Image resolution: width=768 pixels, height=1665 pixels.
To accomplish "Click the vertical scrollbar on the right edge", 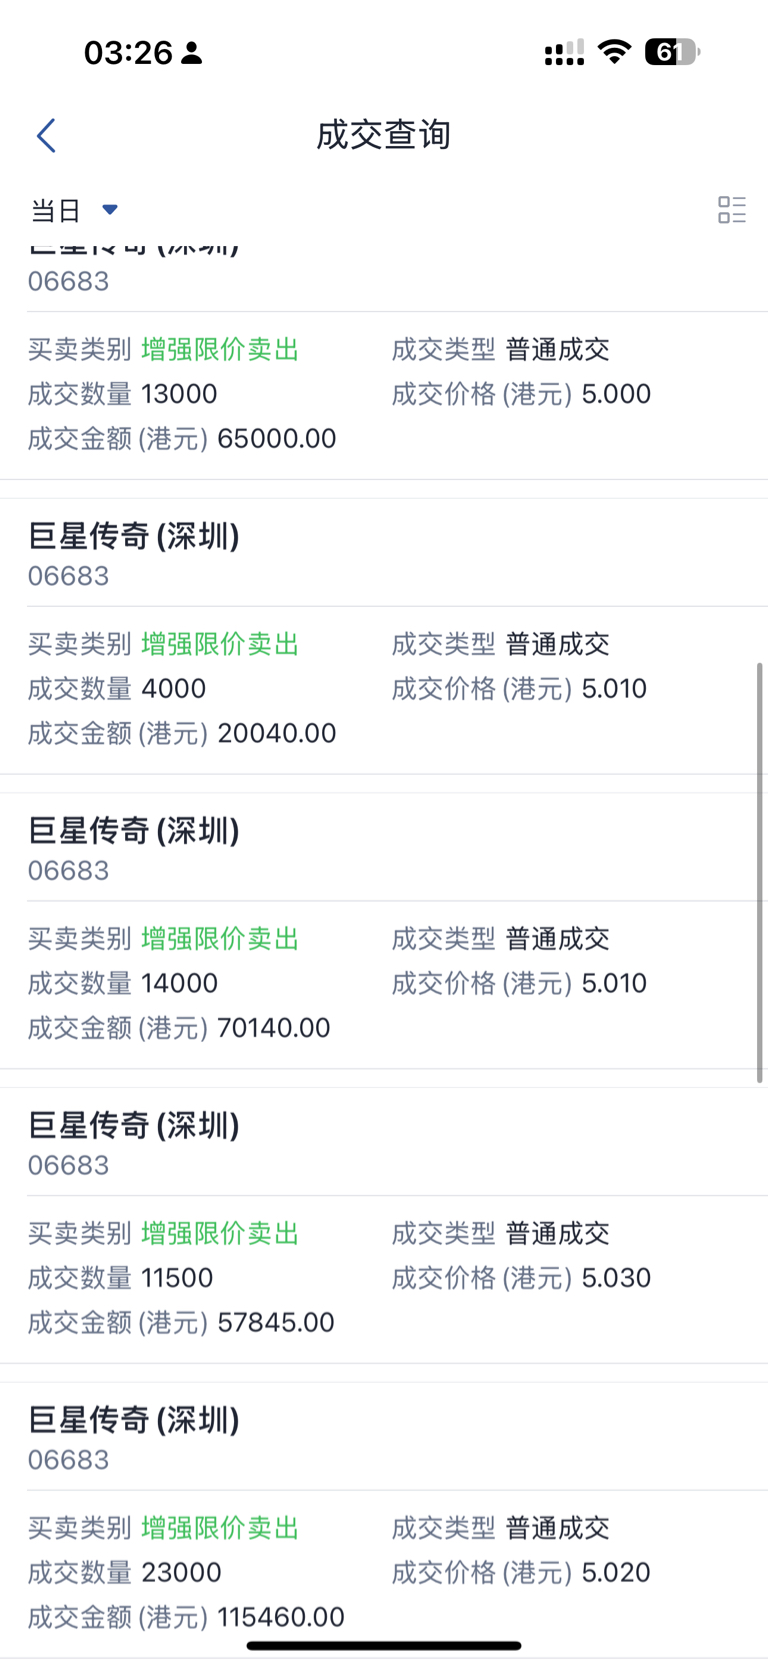I will pyautogui.click(x=759, y=872).
